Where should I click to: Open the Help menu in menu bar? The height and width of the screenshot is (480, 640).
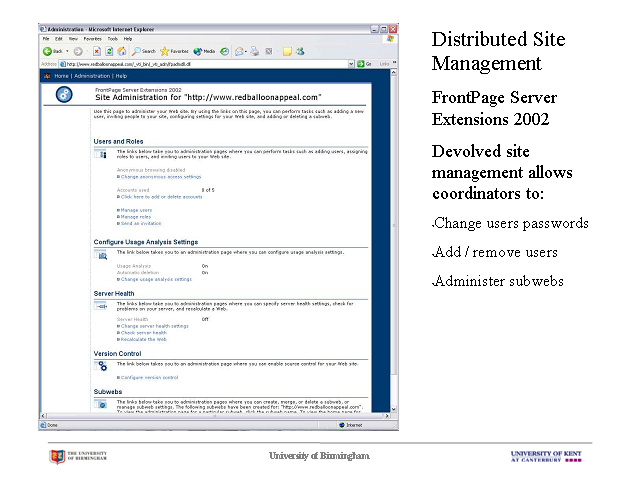128,39
